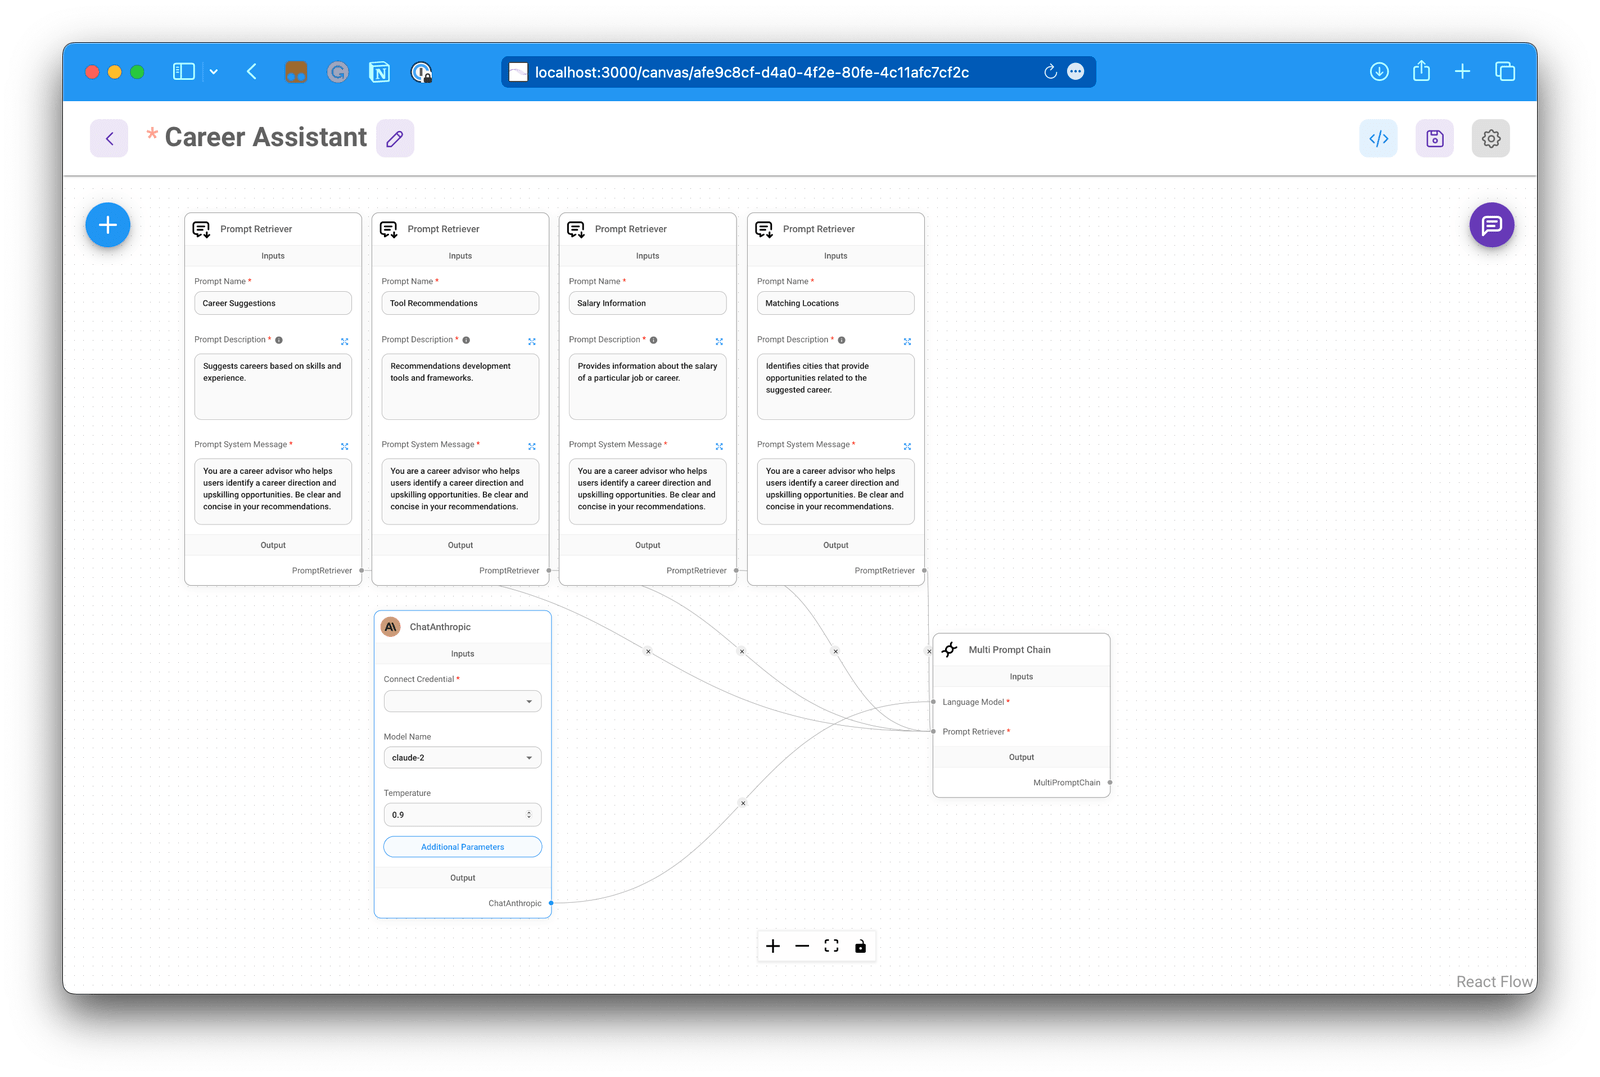The height and width of the screenshot is (1077, 1600).
Task: Zoom in using the canvas plus control
Action: tap(772, 945)
